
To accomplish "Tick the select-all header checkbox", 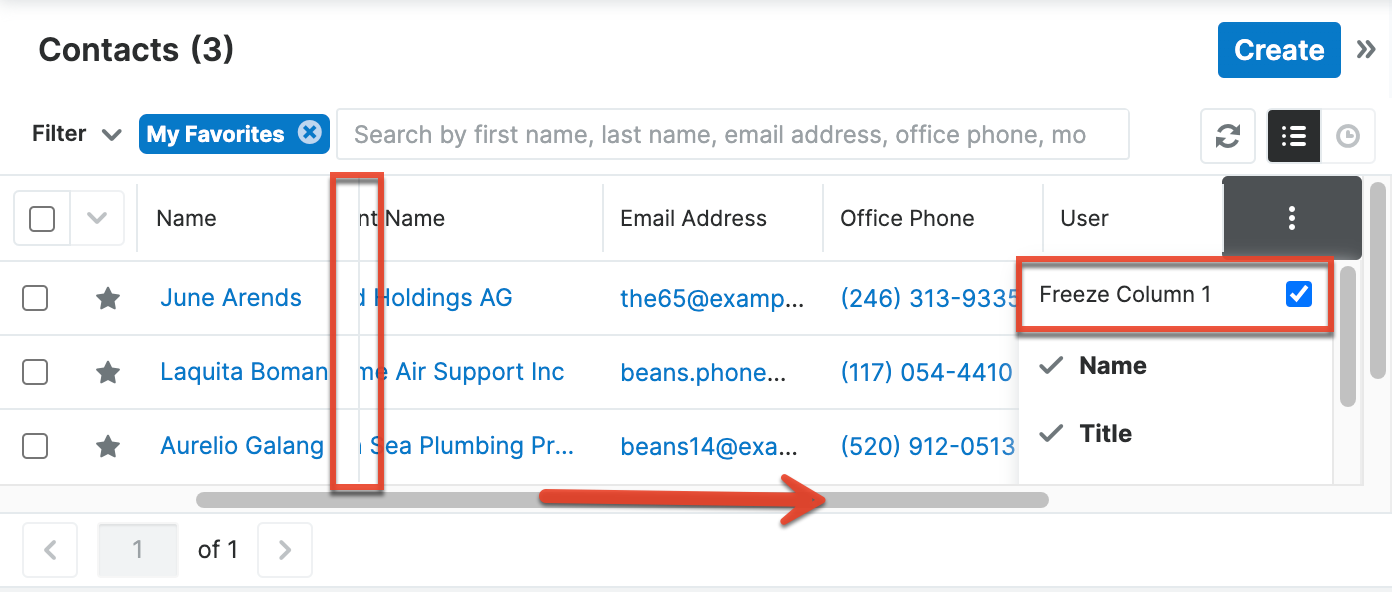I will (42, 218).
